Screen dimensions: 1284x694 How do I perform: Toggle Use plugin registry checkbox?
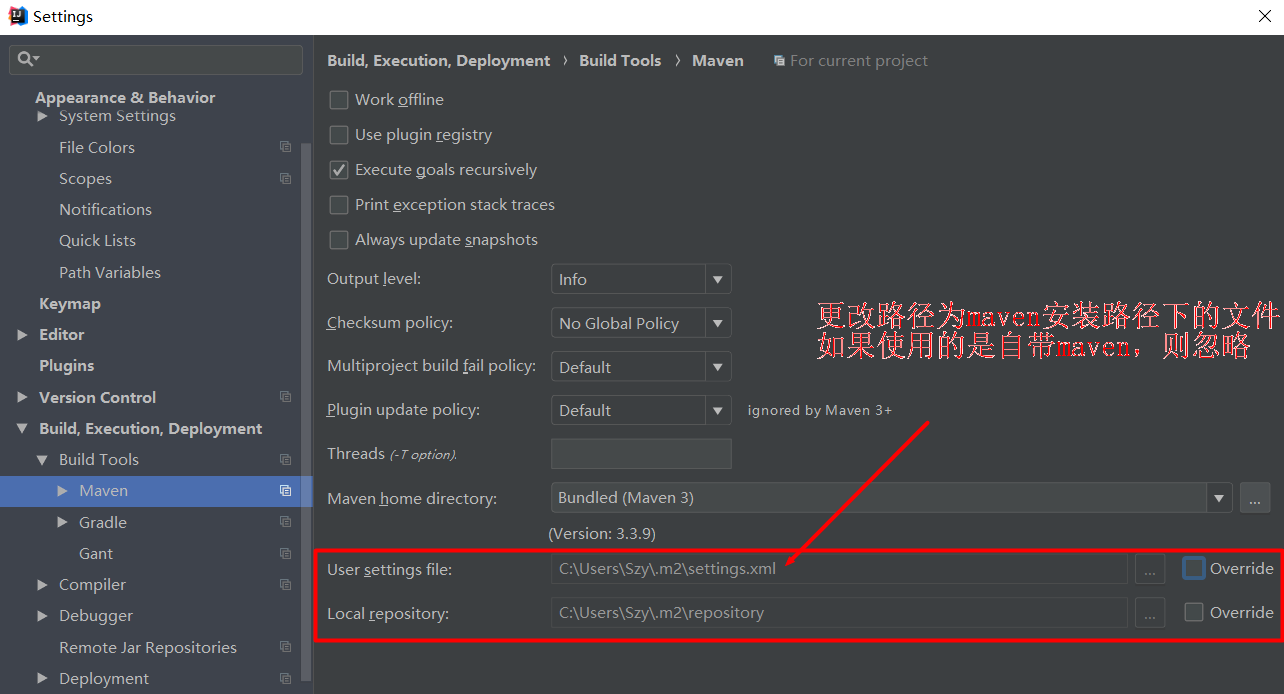(339, 135)
